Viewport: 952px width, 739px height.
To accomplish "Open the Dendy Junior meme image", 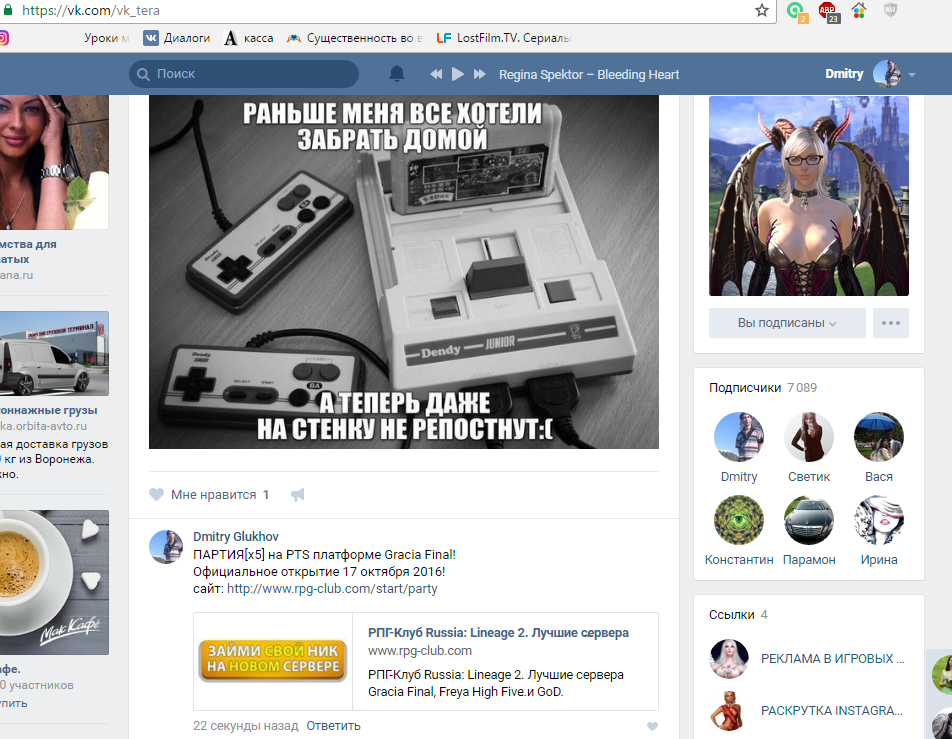I will 404,271.
